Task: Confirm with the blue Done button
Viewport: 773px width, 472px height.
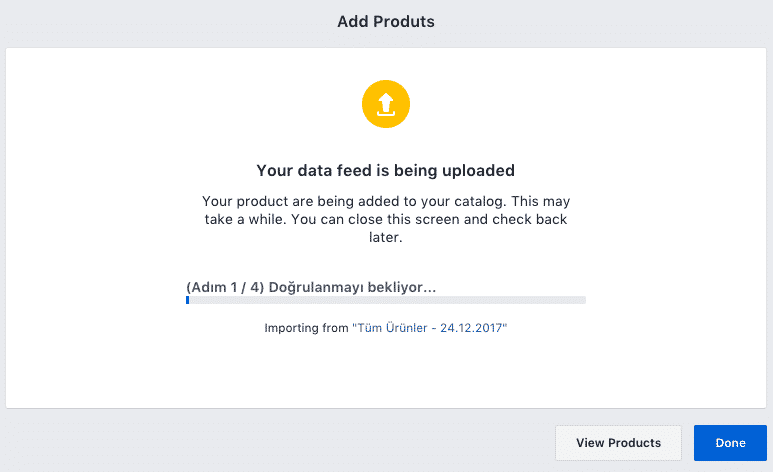Action: 730,443
